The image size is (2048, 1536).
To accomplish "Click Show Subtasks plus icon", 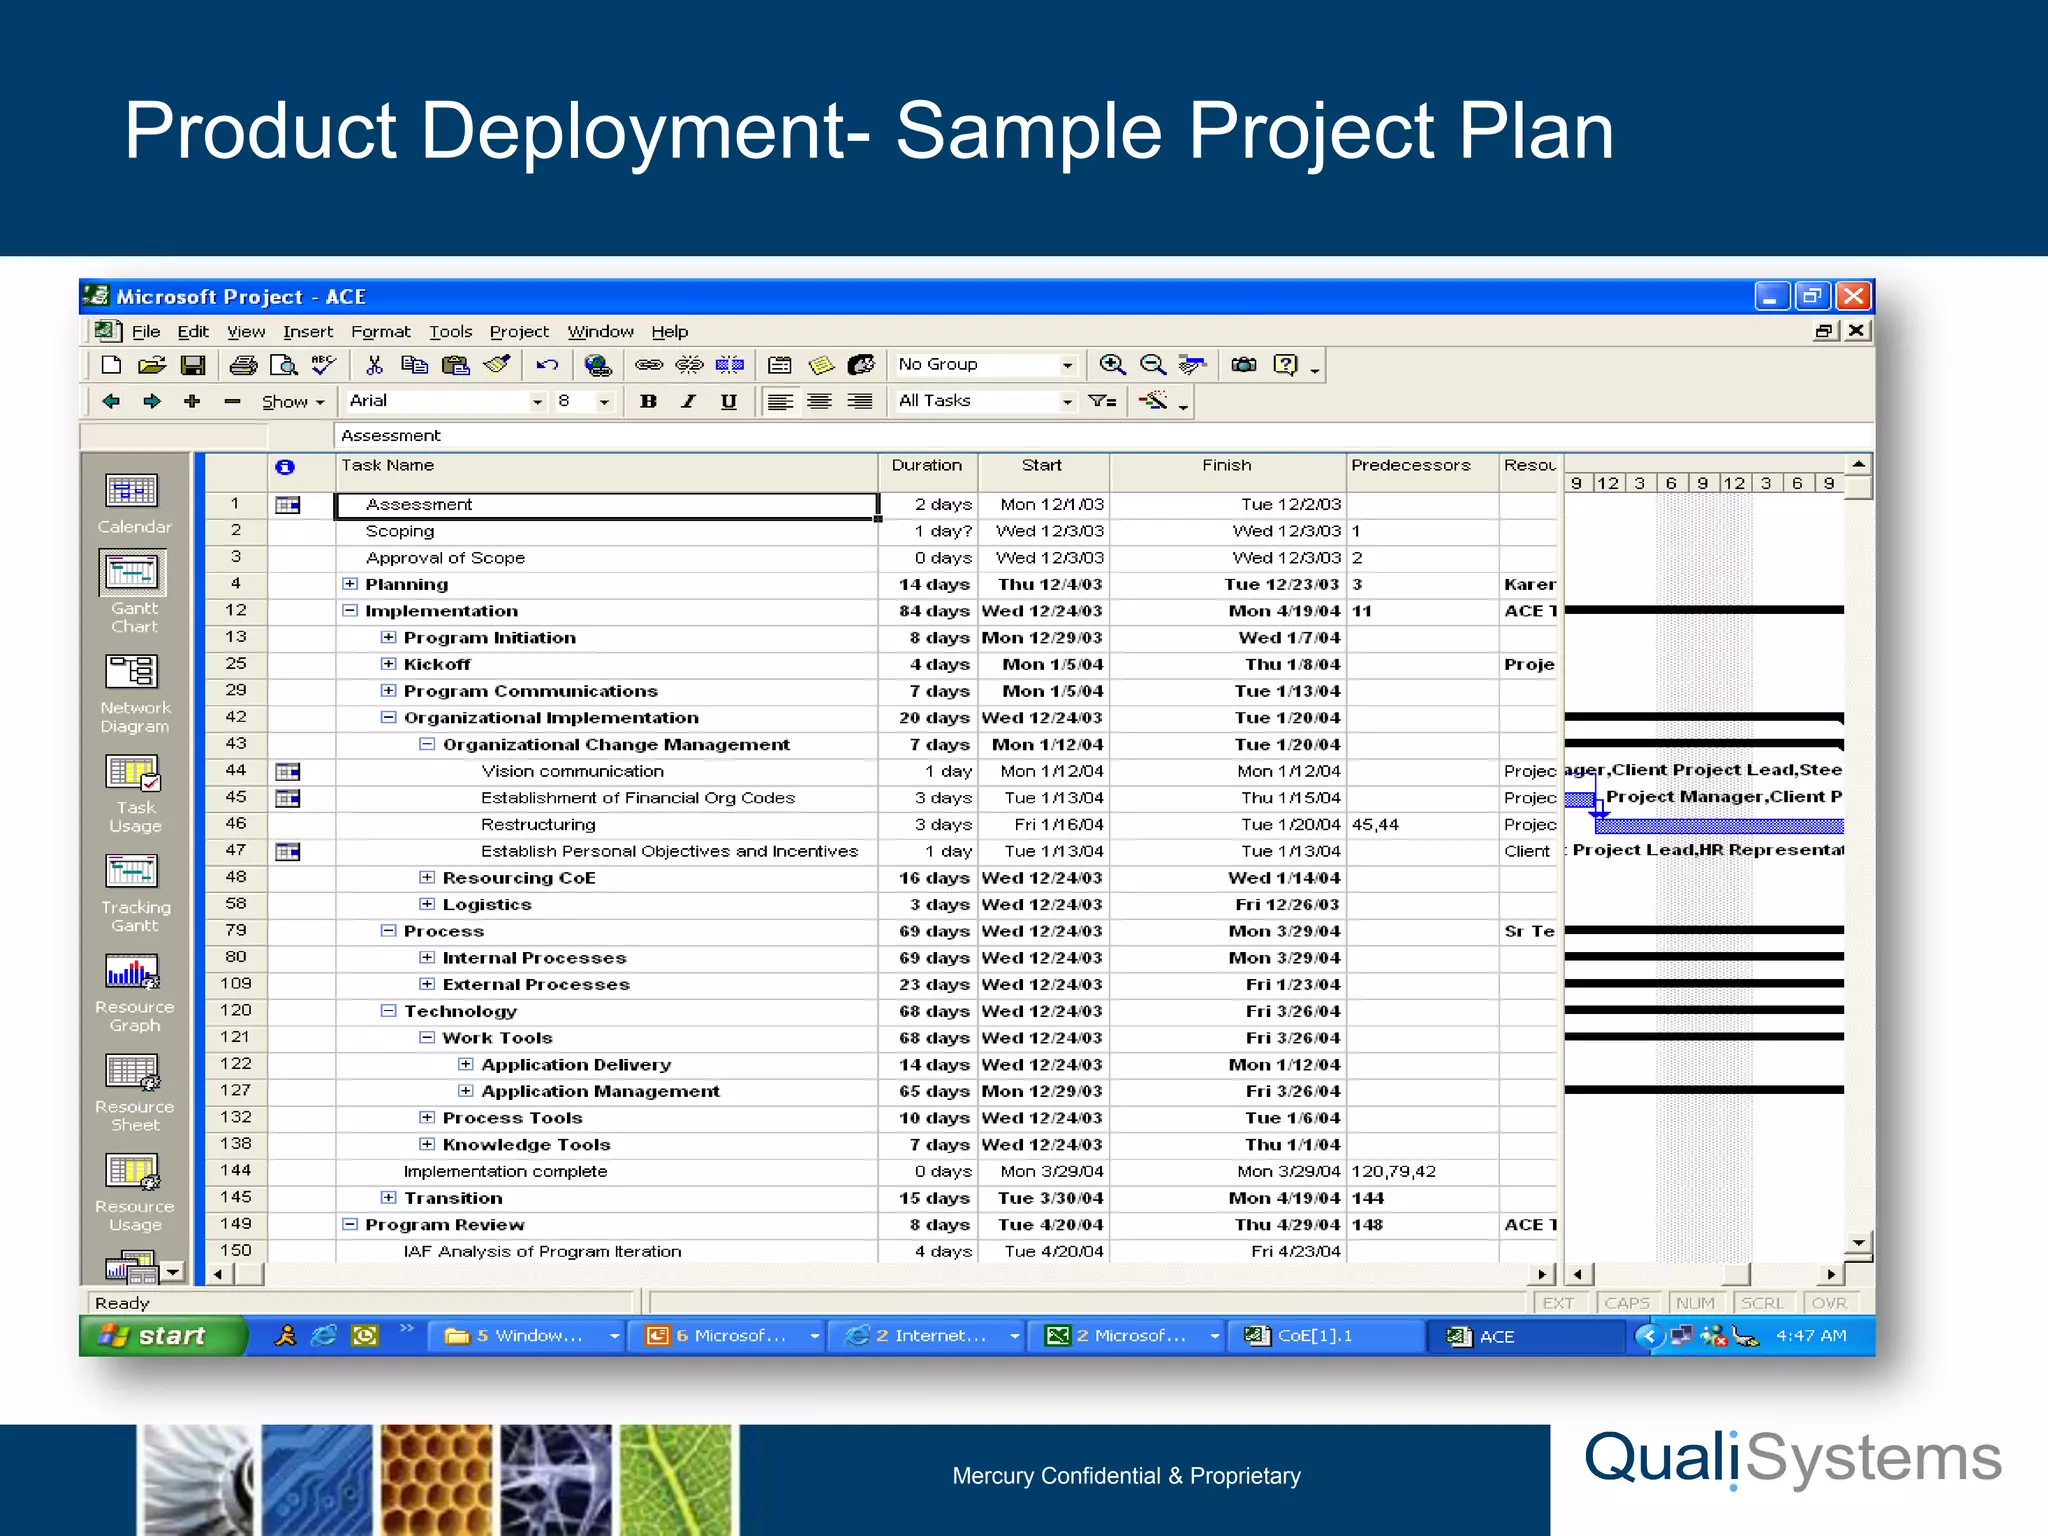I will pos(192,401).
